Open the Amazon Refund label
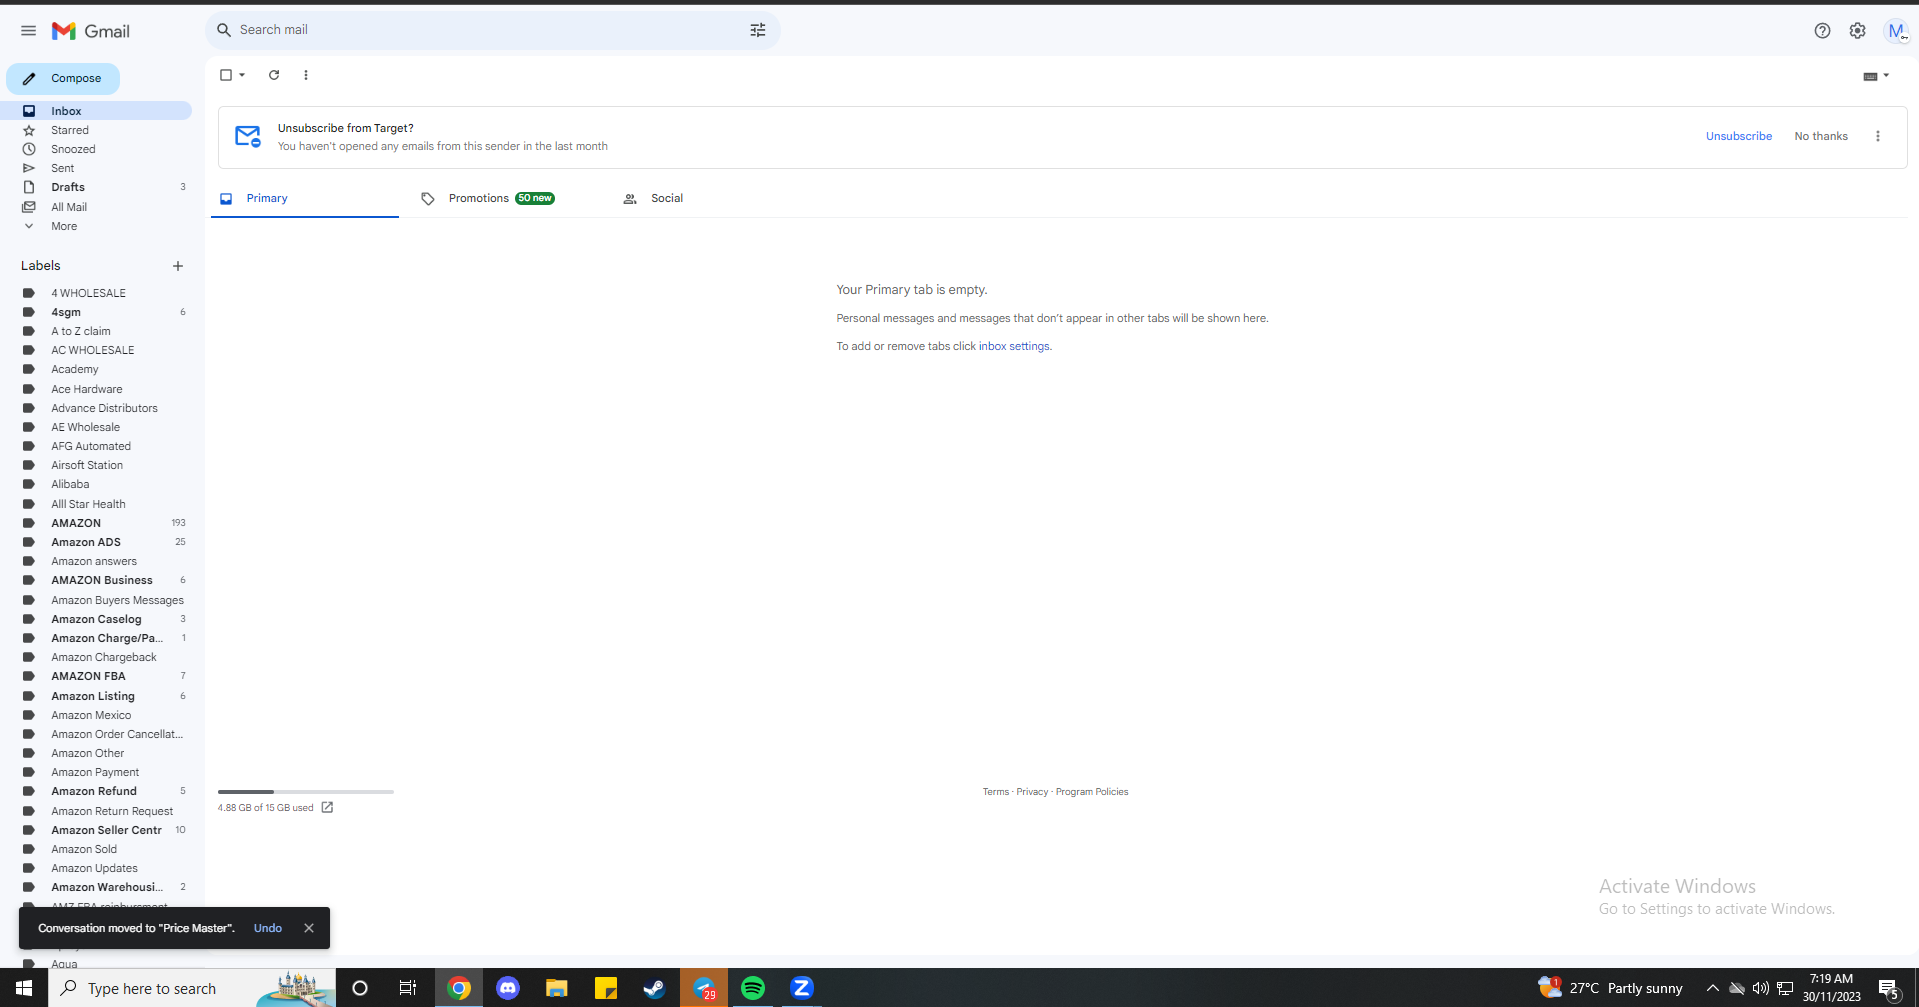This screenshot has height=1007, width=1919. [x=96, y=791]
